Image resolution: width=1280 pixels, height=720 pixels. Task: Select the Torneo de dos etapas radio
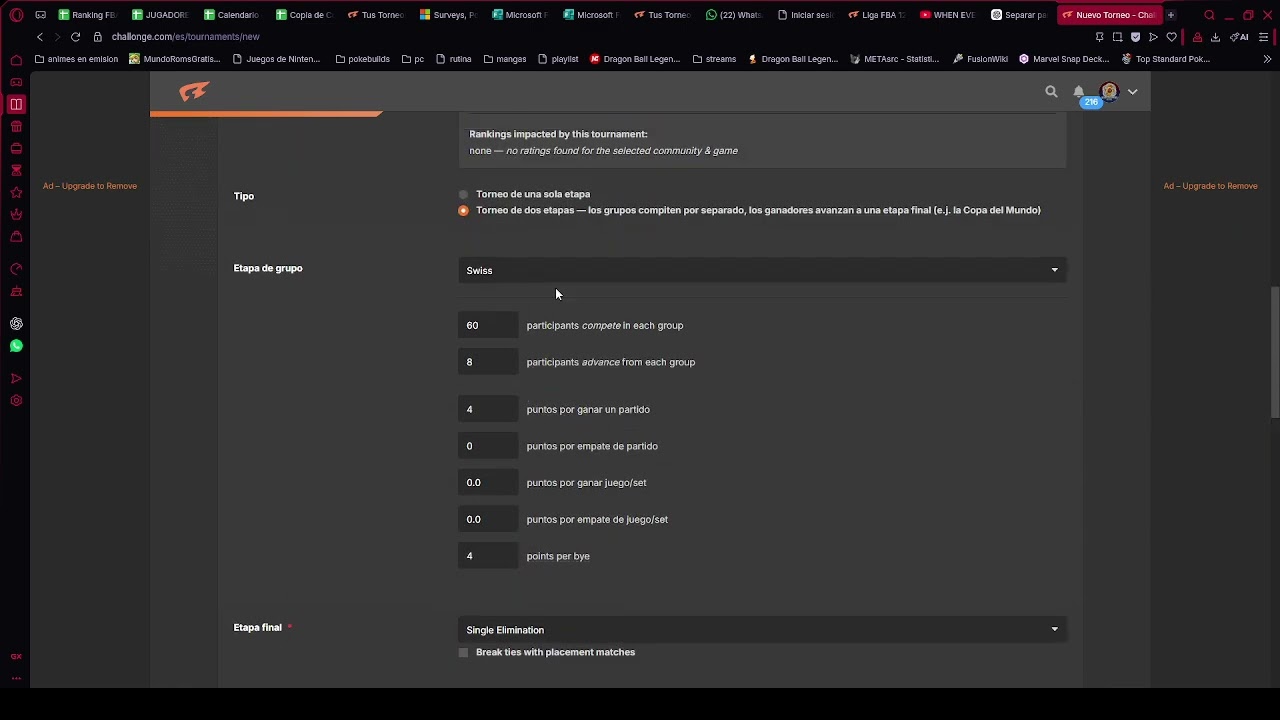(463, 211)
